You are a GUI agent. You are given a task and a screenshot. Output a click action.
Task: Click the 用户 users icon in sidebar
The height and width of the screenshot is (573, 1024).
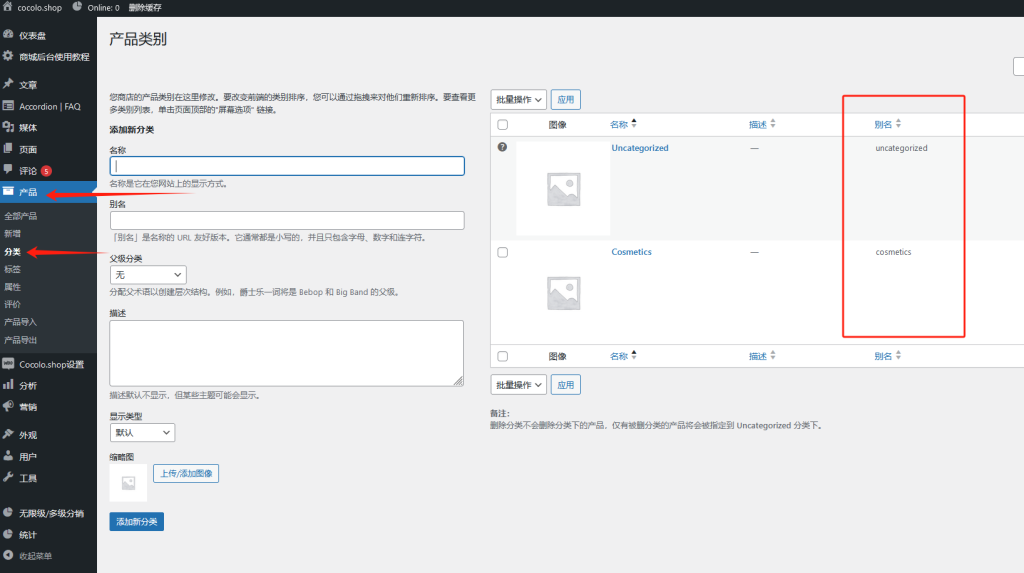(9, 456)
